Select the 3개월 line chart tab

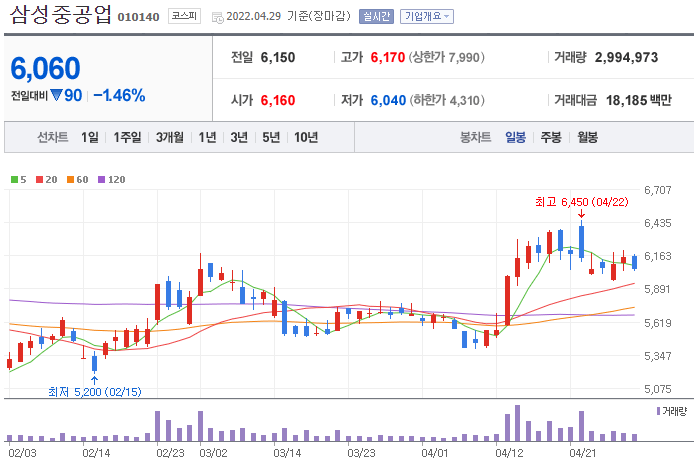click(x=170, y=137)
